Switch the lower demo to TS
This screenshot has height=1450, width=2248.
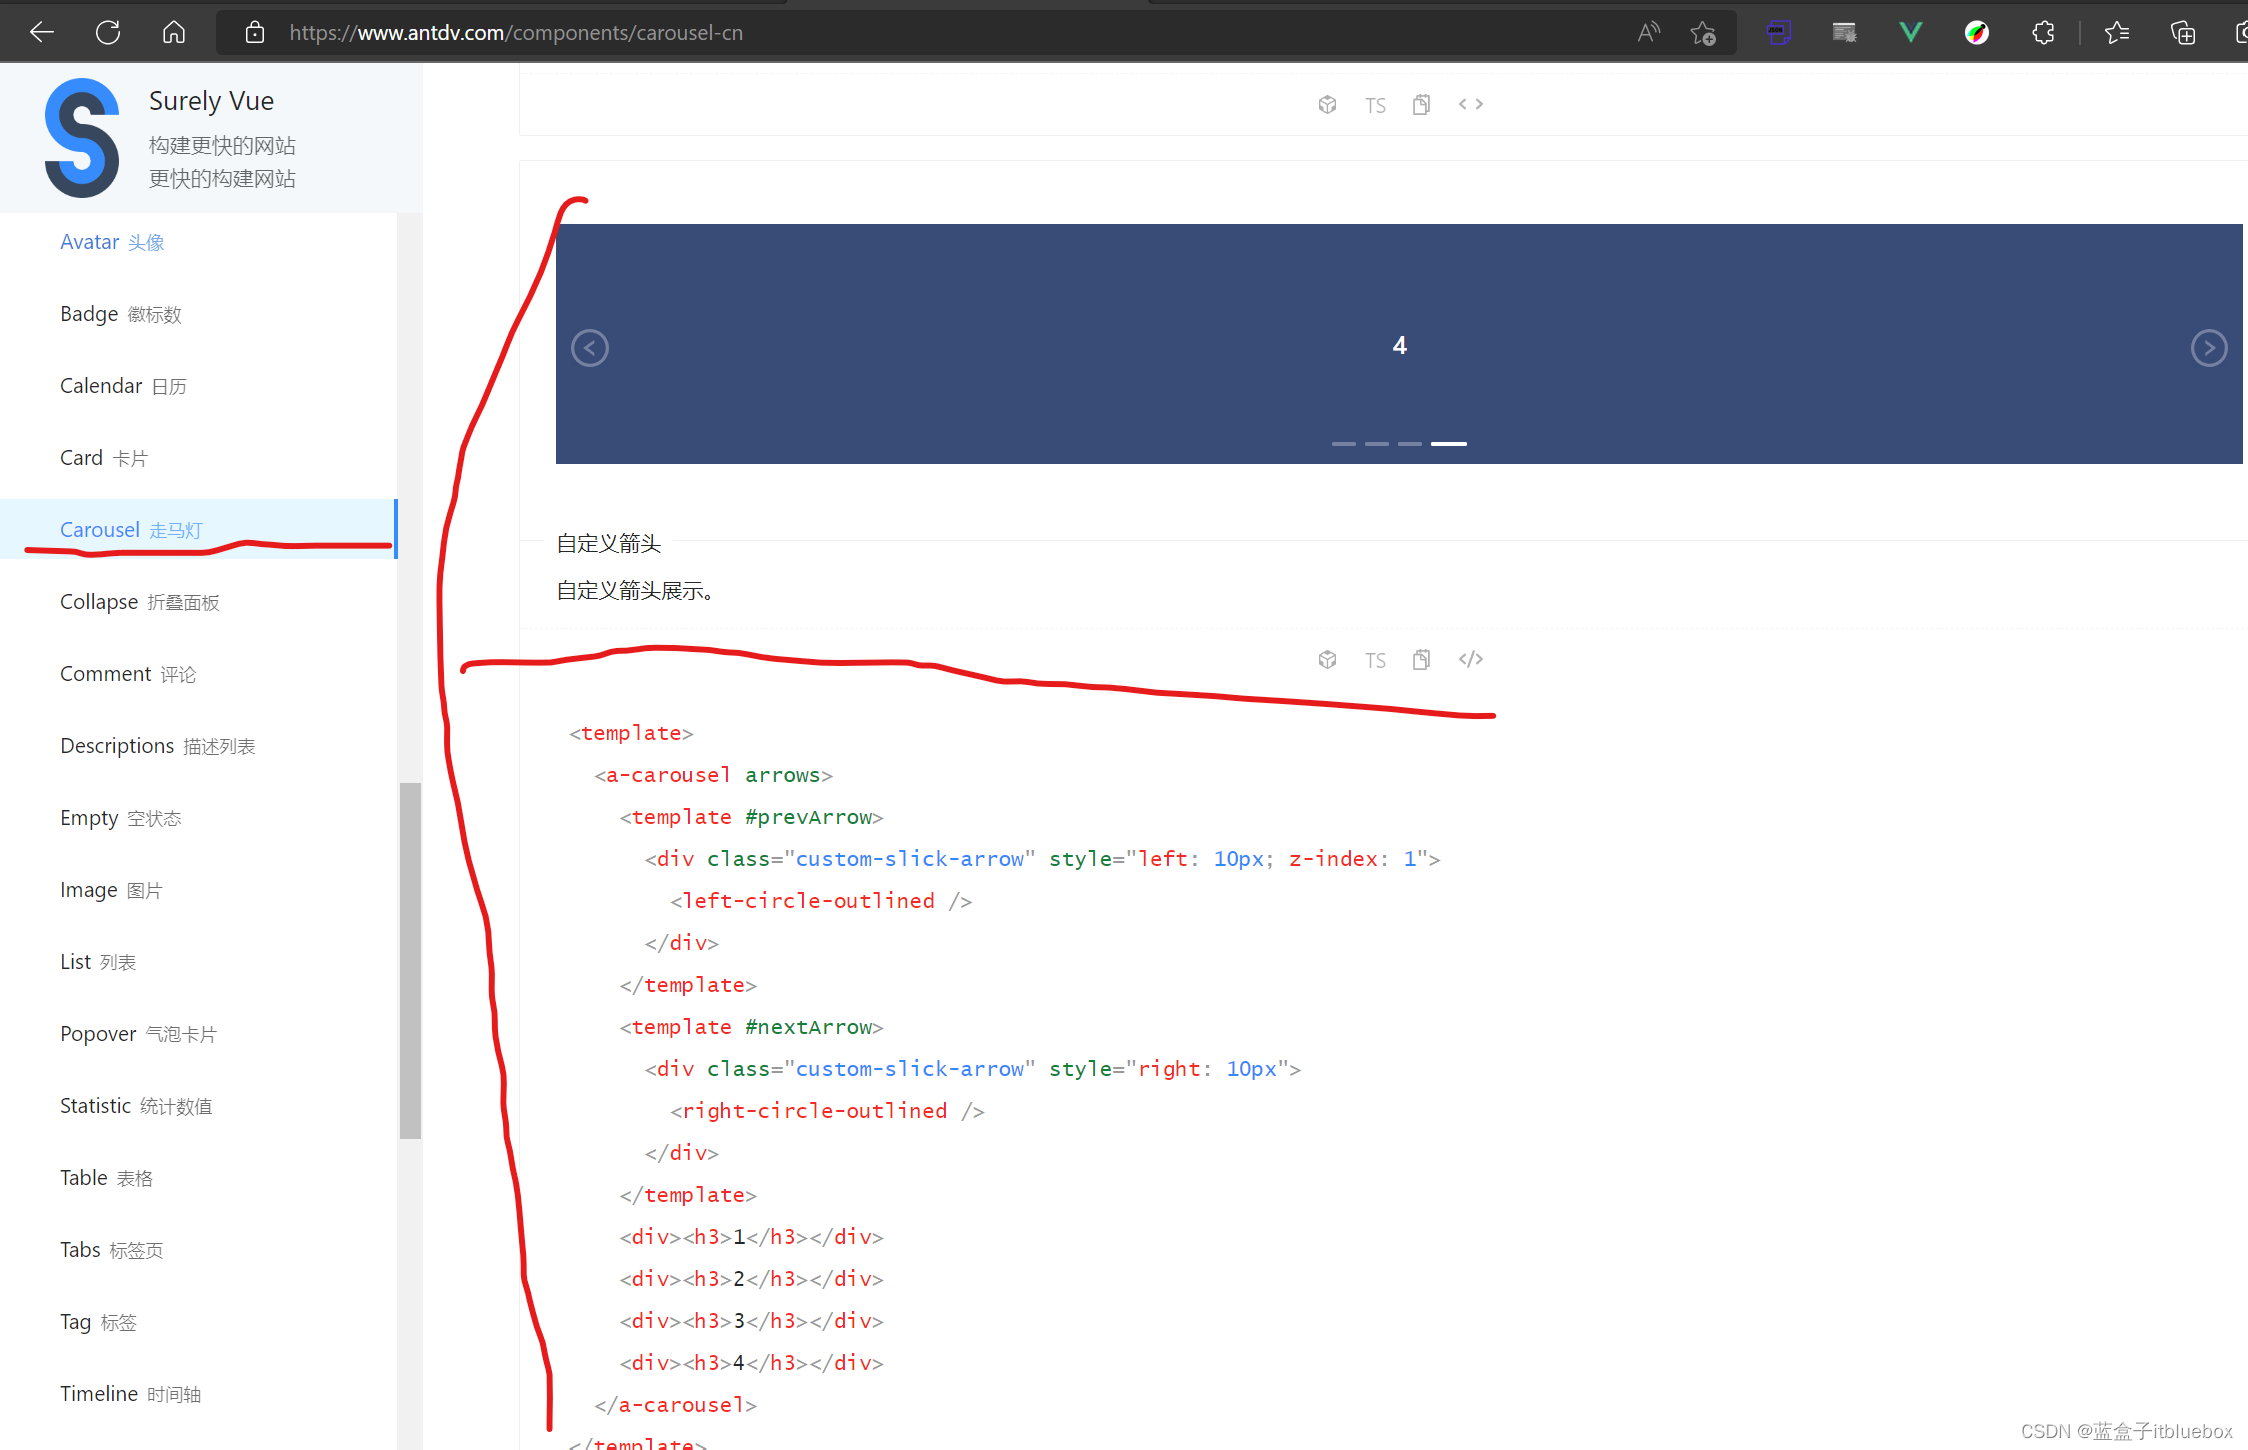1375,660
